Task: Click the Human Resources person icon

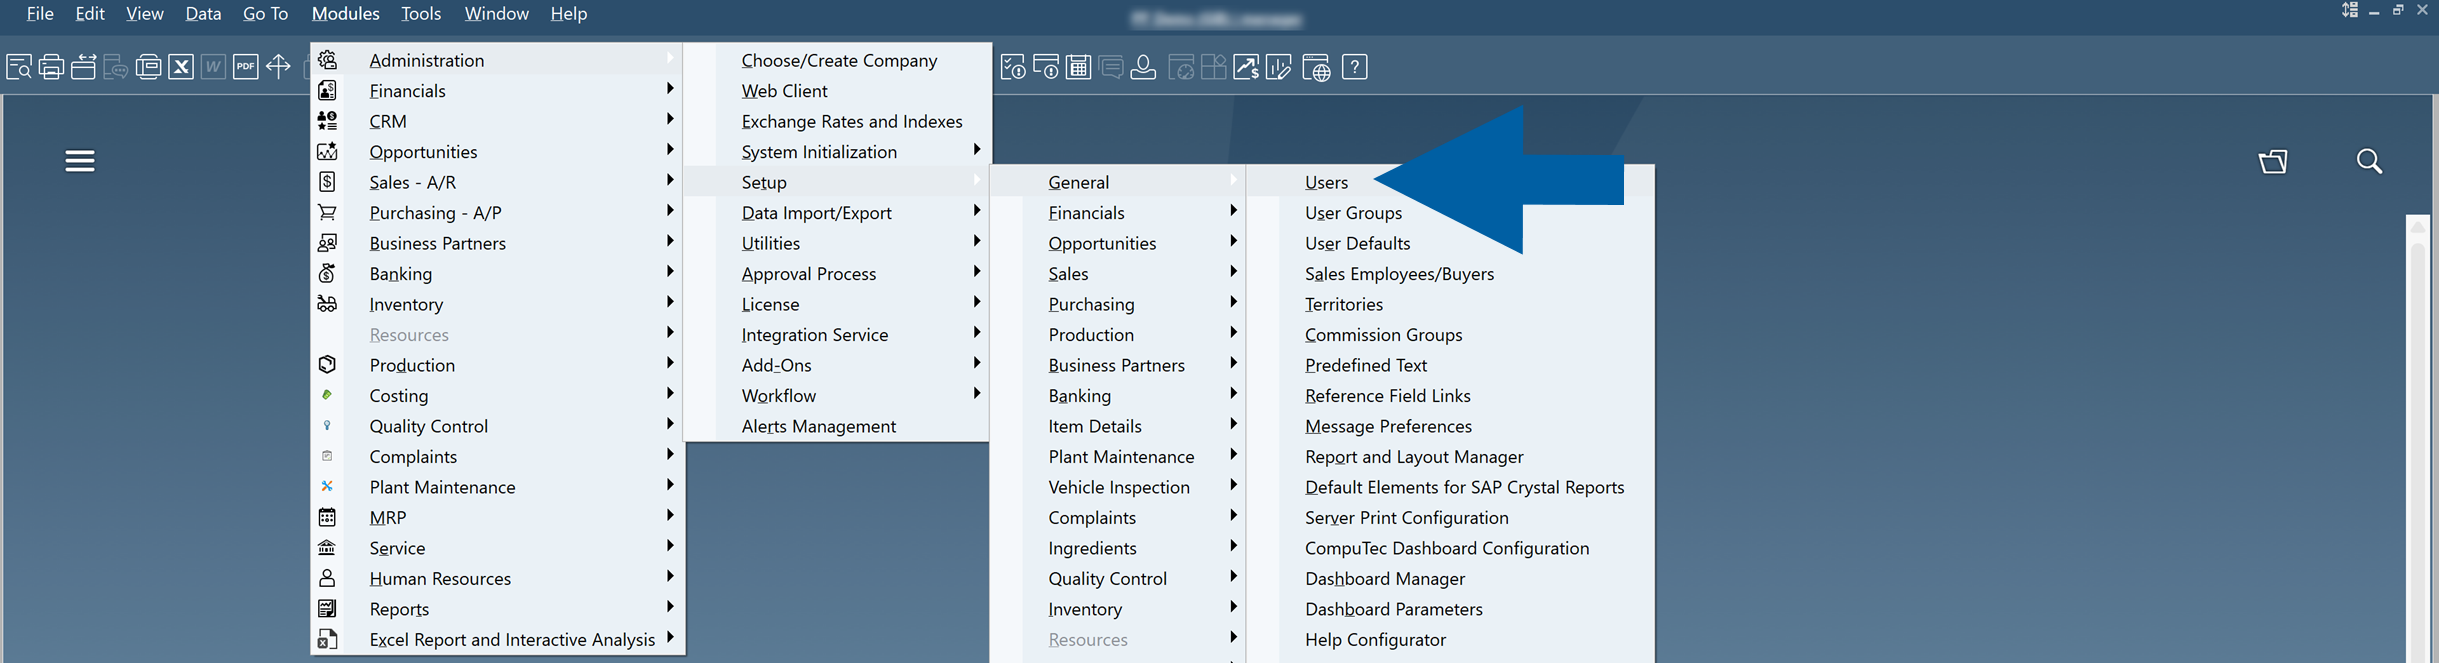Action: (x=327, y=578)
